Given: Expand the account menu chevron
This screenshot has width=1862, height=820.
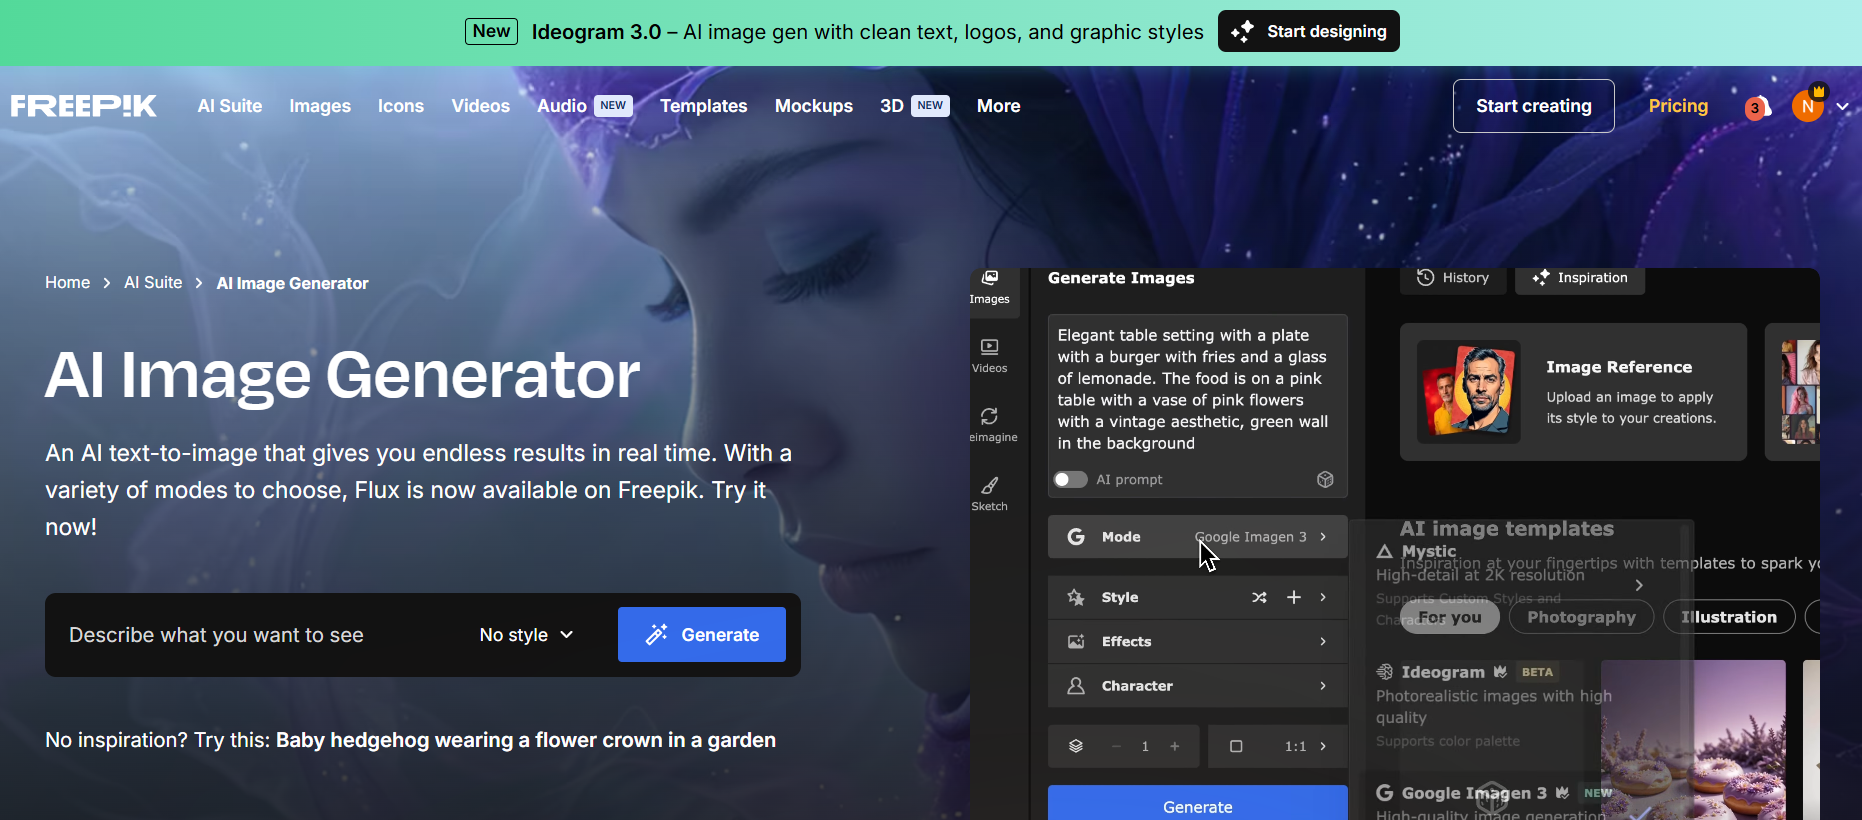Looking at the screenshot, I should pos(1842,106).
